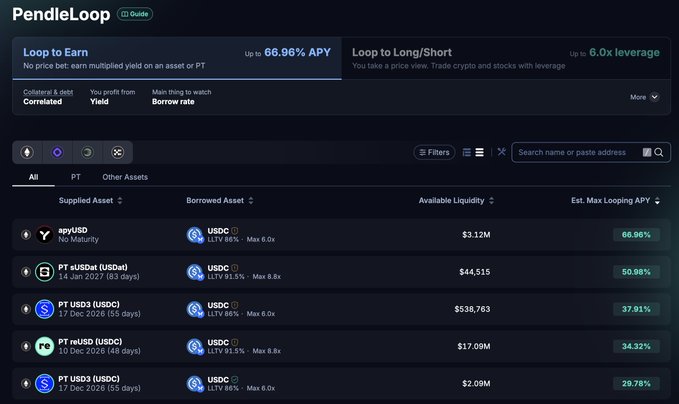This screenshot has width=679, height=404.
Task: Sort by Est. Max Looping APY column
Action: tap(615, 200)
